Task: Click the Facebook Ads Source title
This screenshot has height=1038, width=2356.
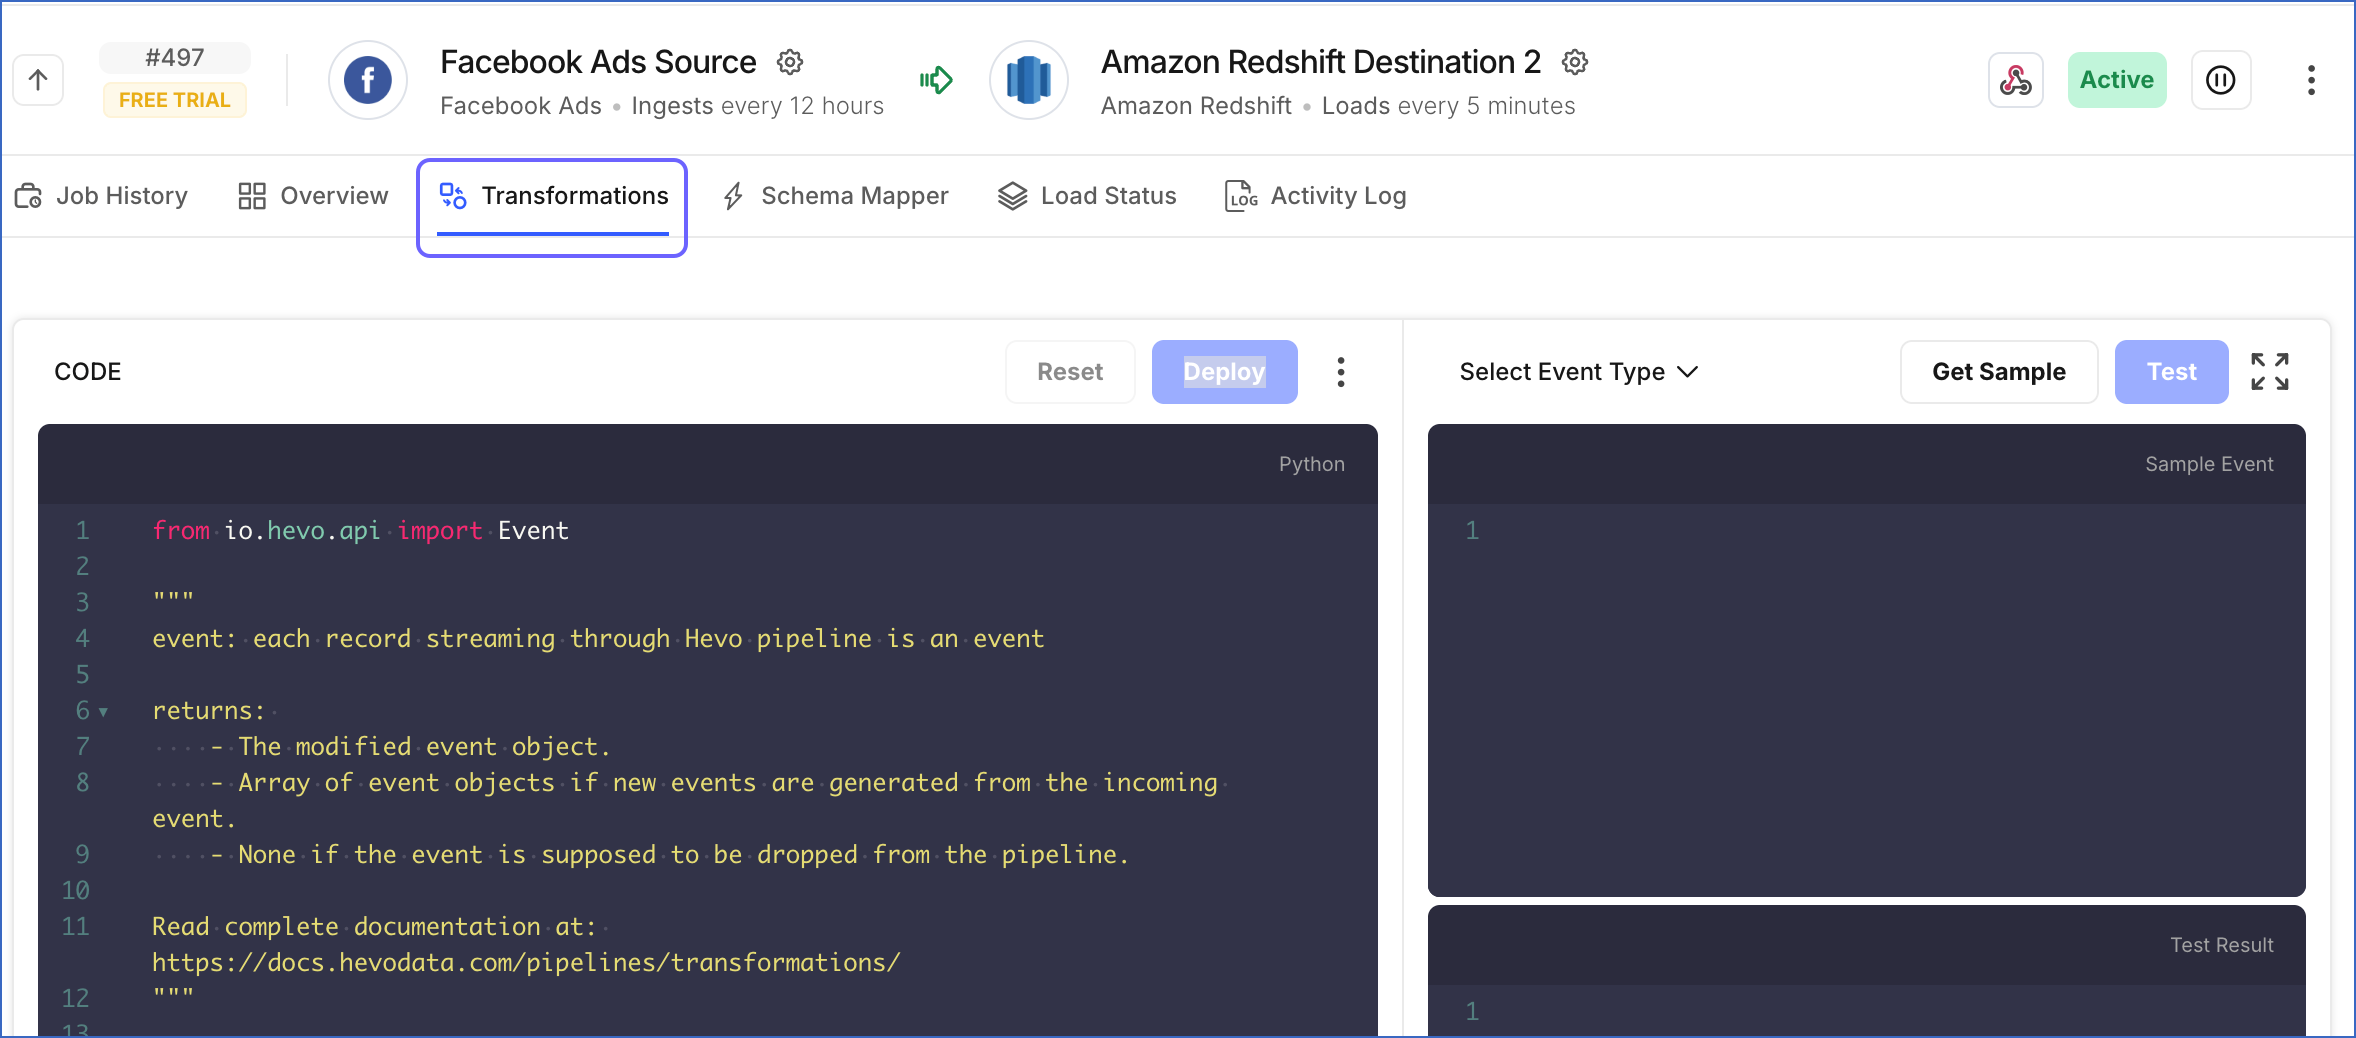Action: (598, 62)
